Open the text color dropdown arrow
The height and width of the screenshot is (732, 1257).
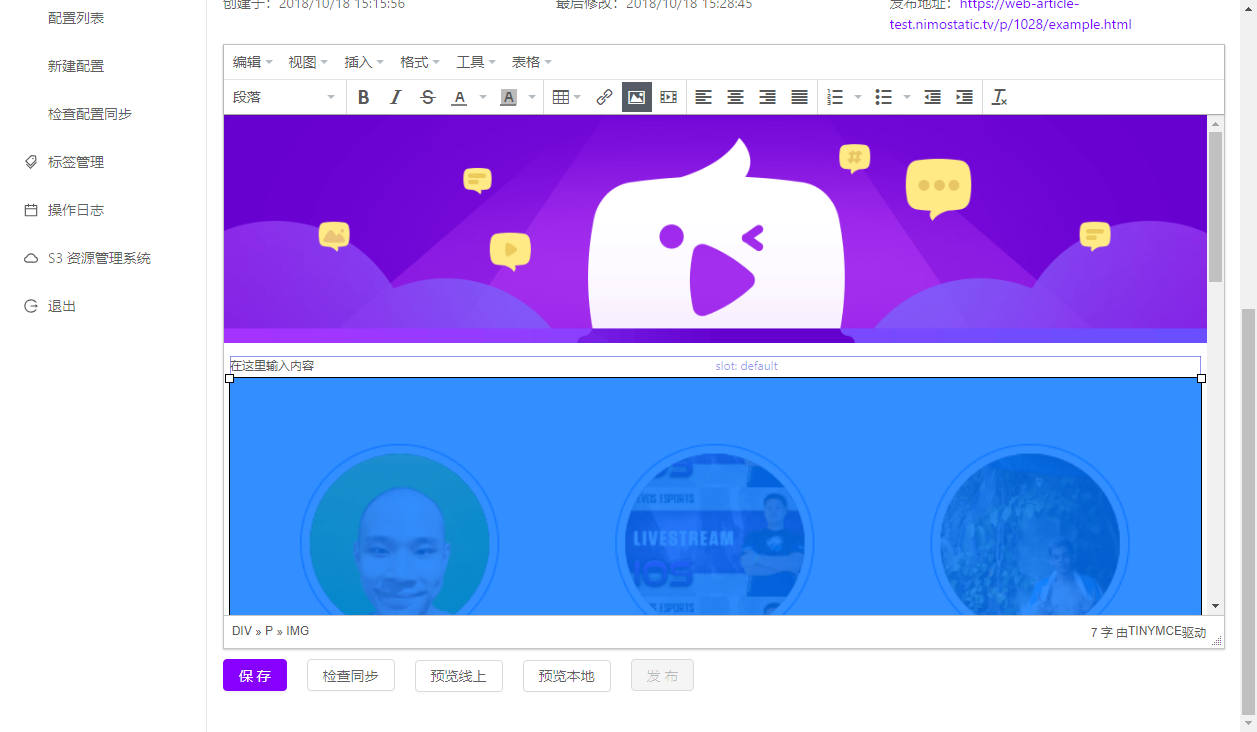click(x=483, y=97)
